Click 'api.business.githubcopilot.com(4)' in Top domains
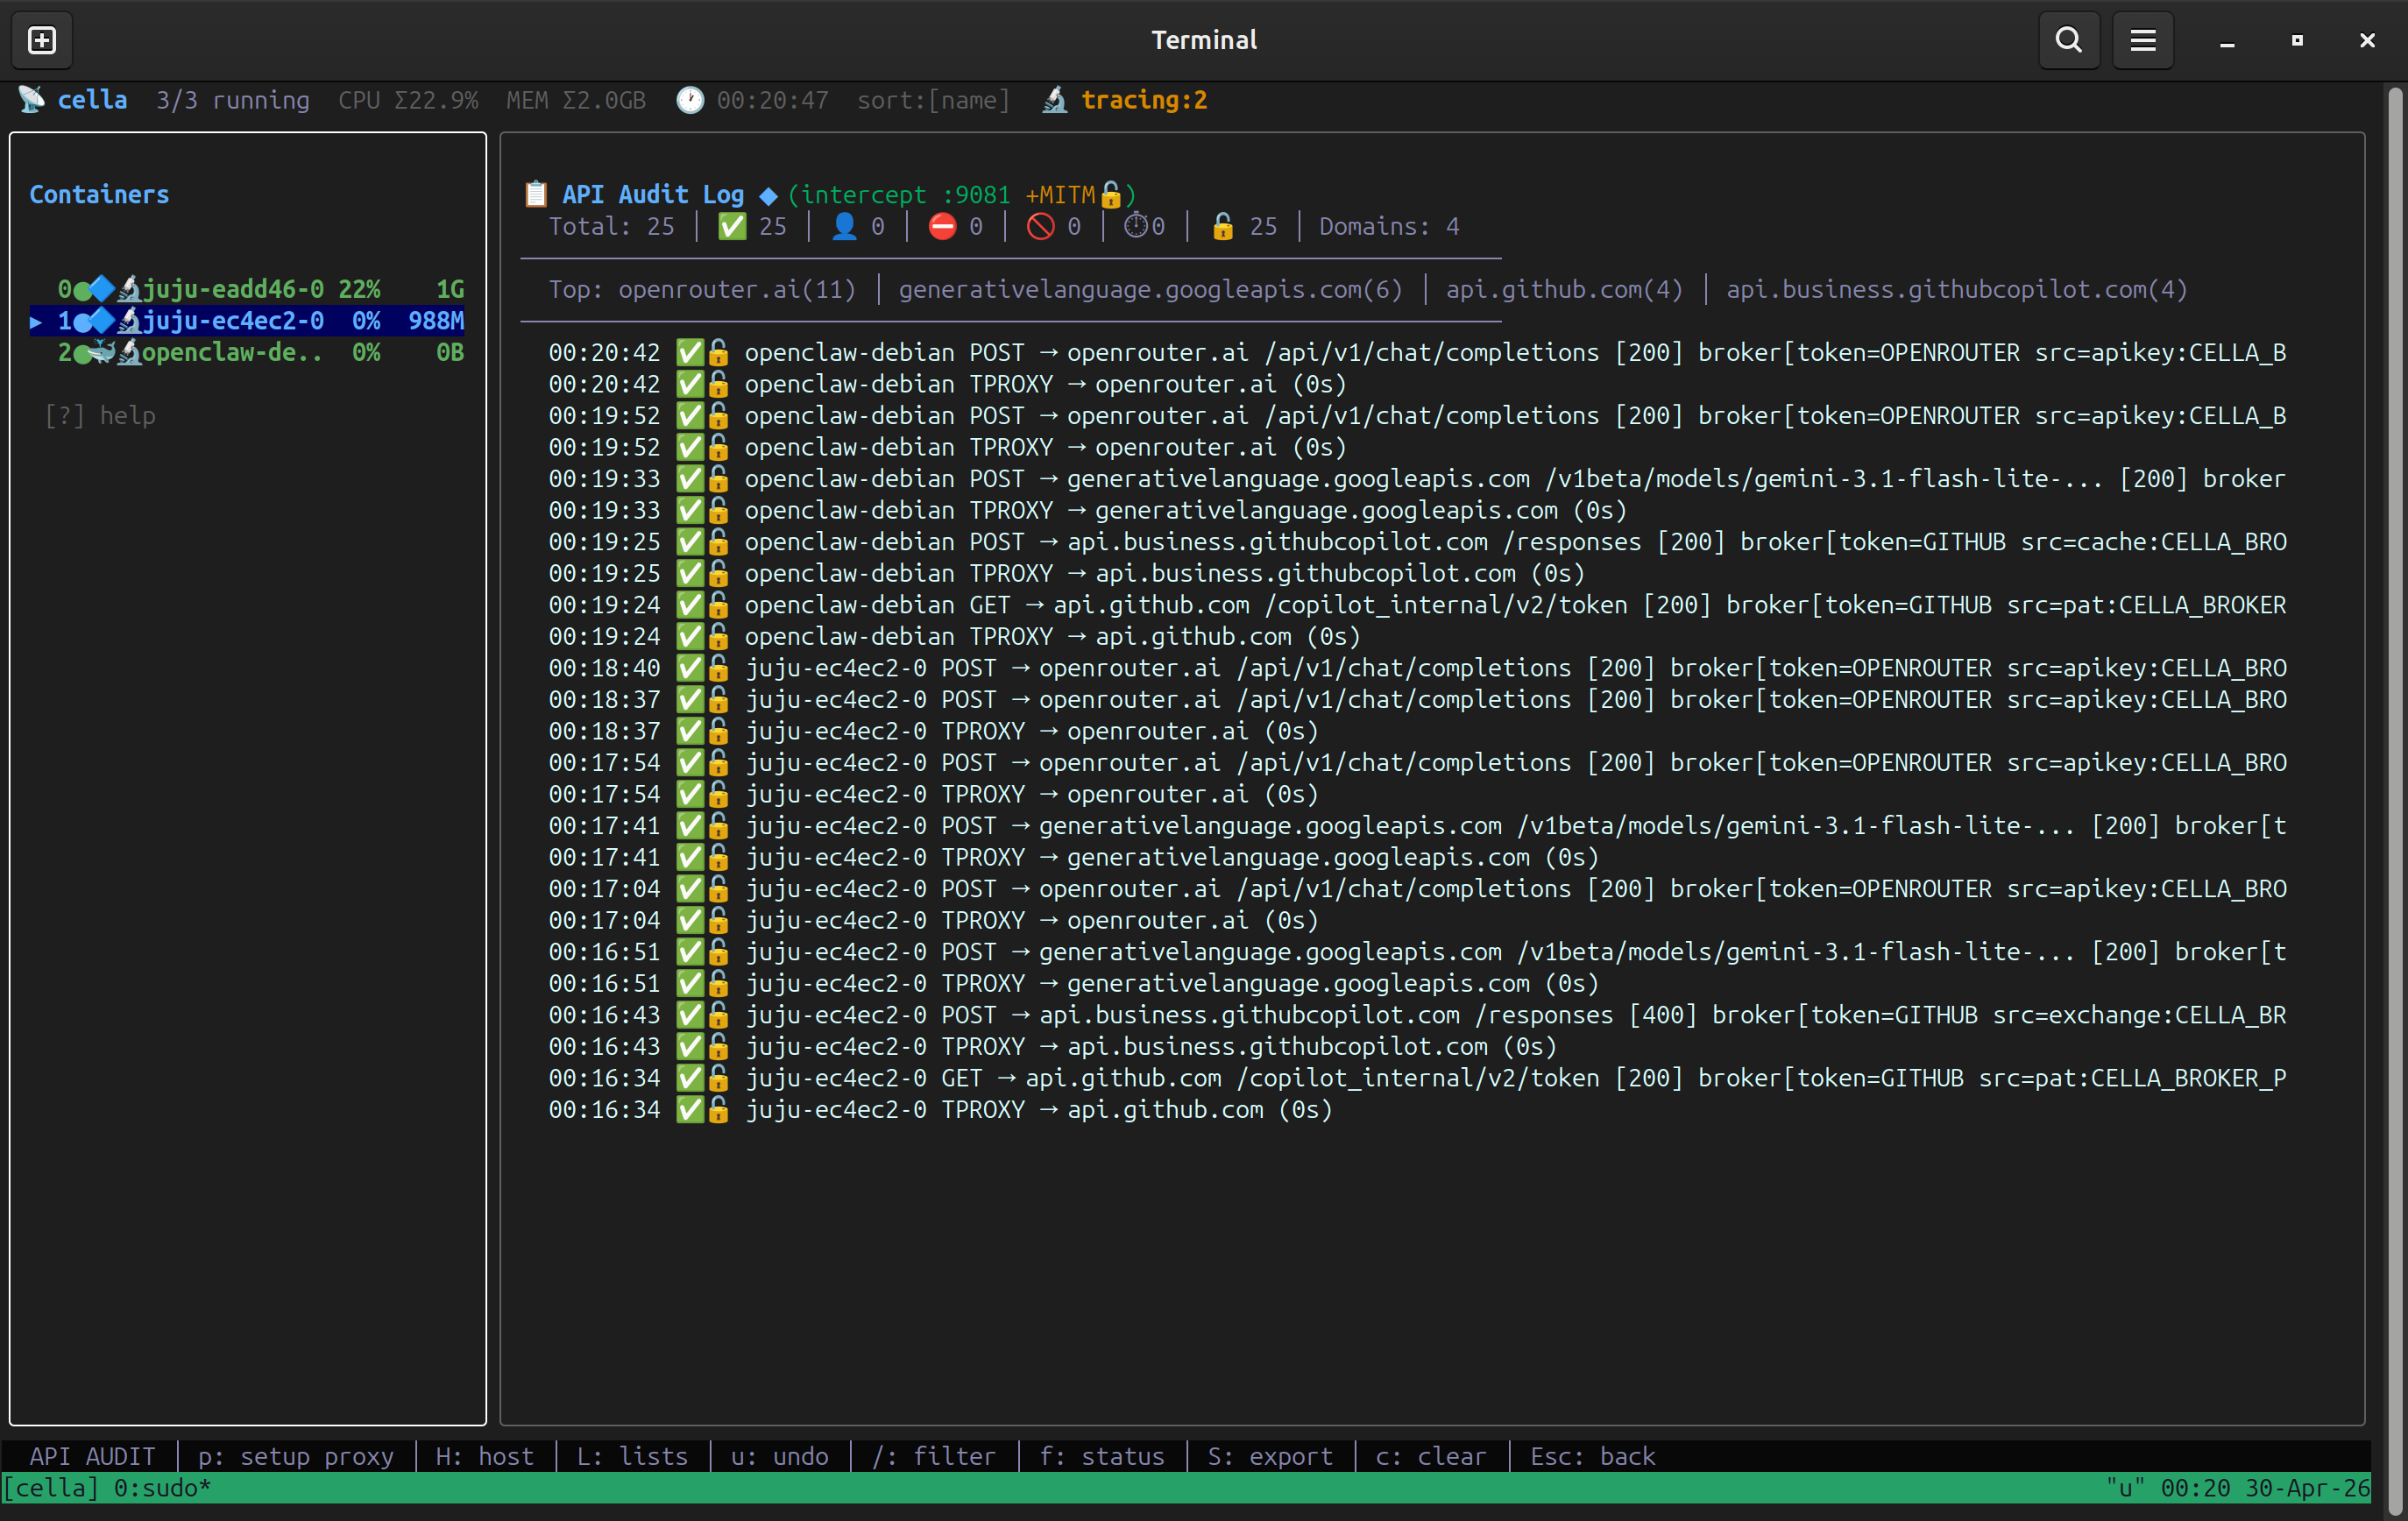 click(1956, 289)
